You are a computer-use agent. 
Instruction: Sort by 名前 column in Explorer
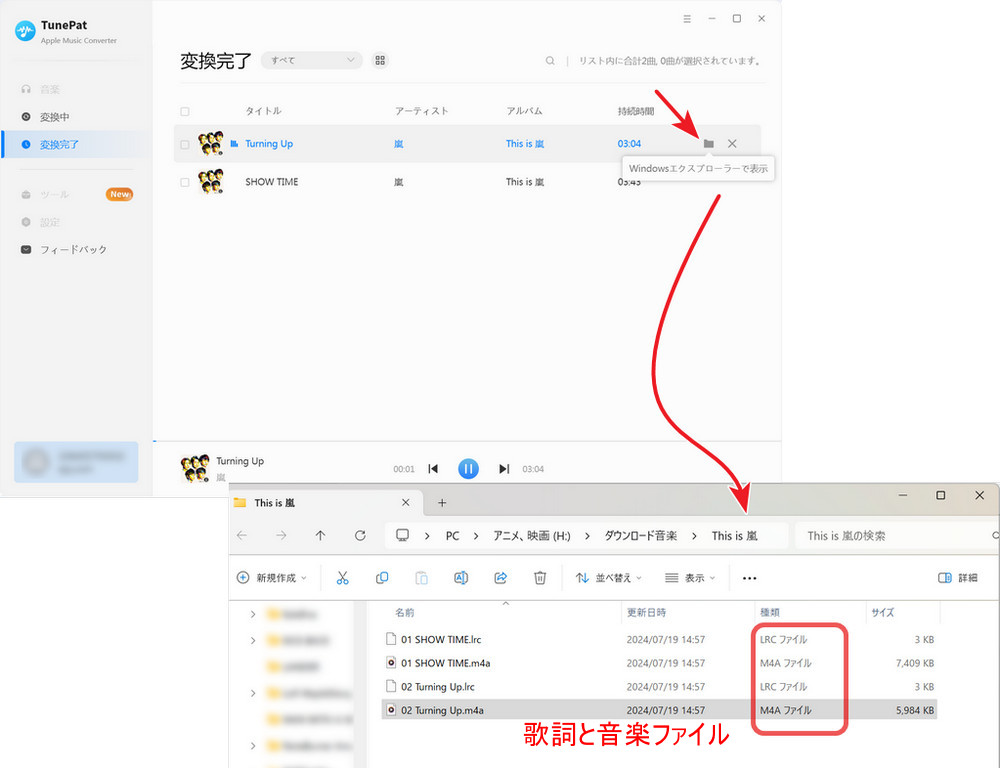tap(404, 612)
